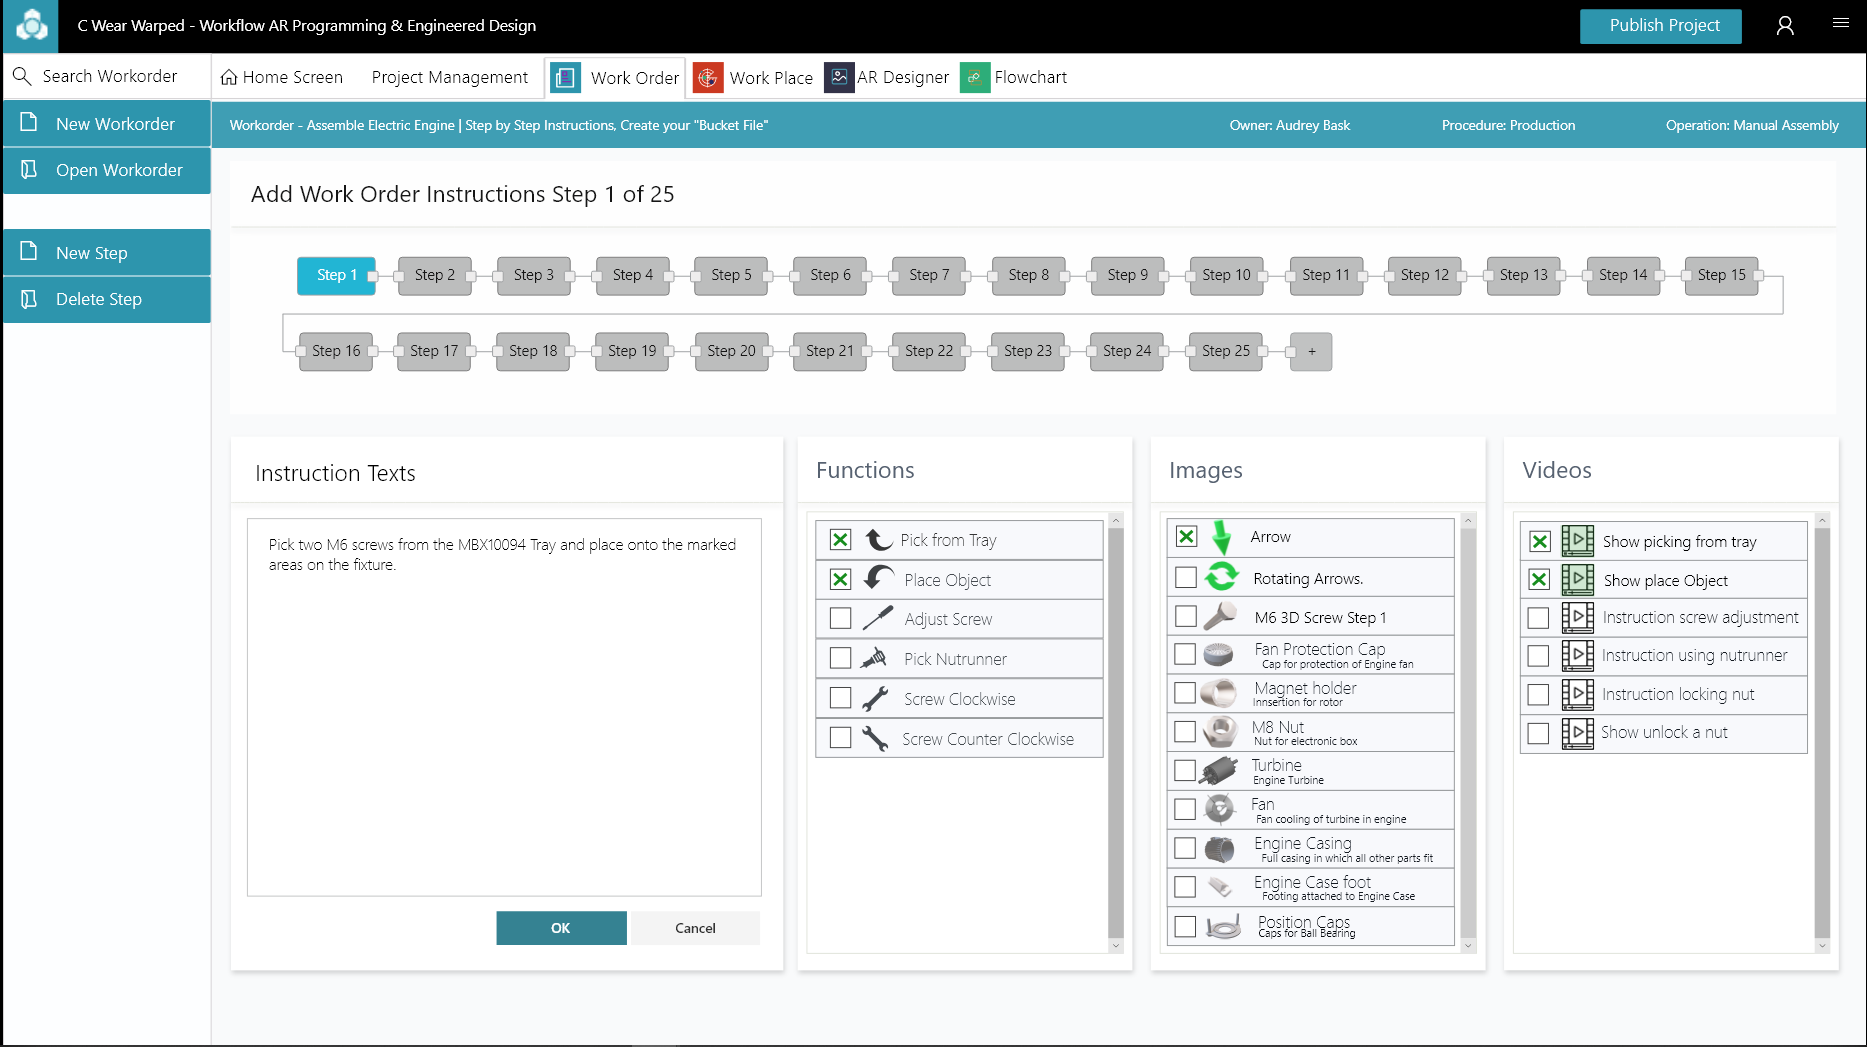Click the Work Order tab icon
The height and width of the screenshot is (1047, 1867).
(566, 77)
